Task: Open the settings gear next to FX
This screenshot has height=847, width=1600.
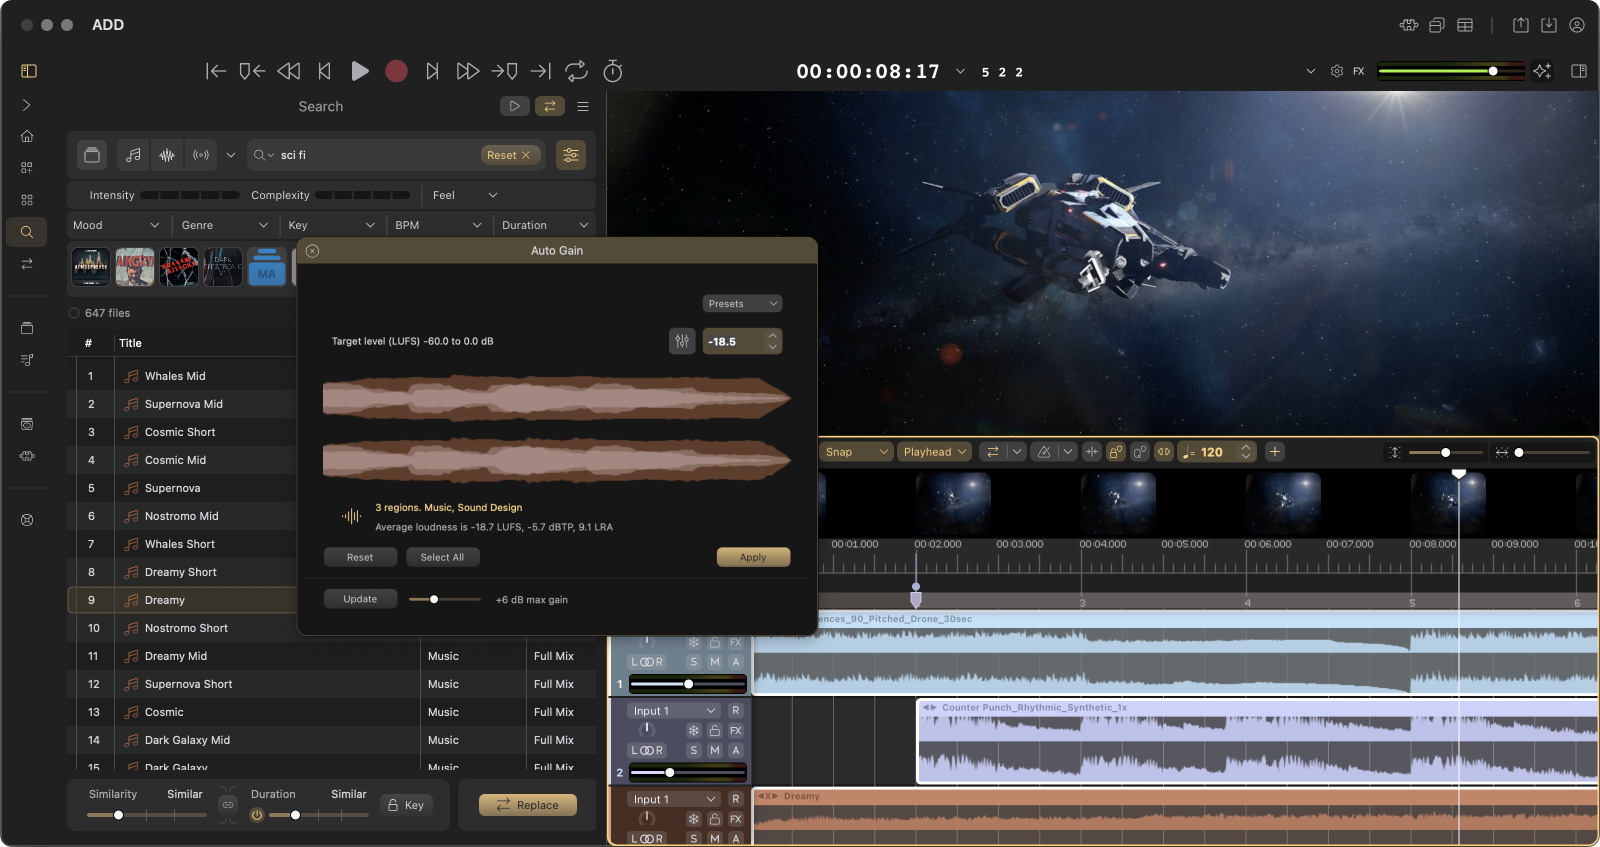Action: 1337,71
